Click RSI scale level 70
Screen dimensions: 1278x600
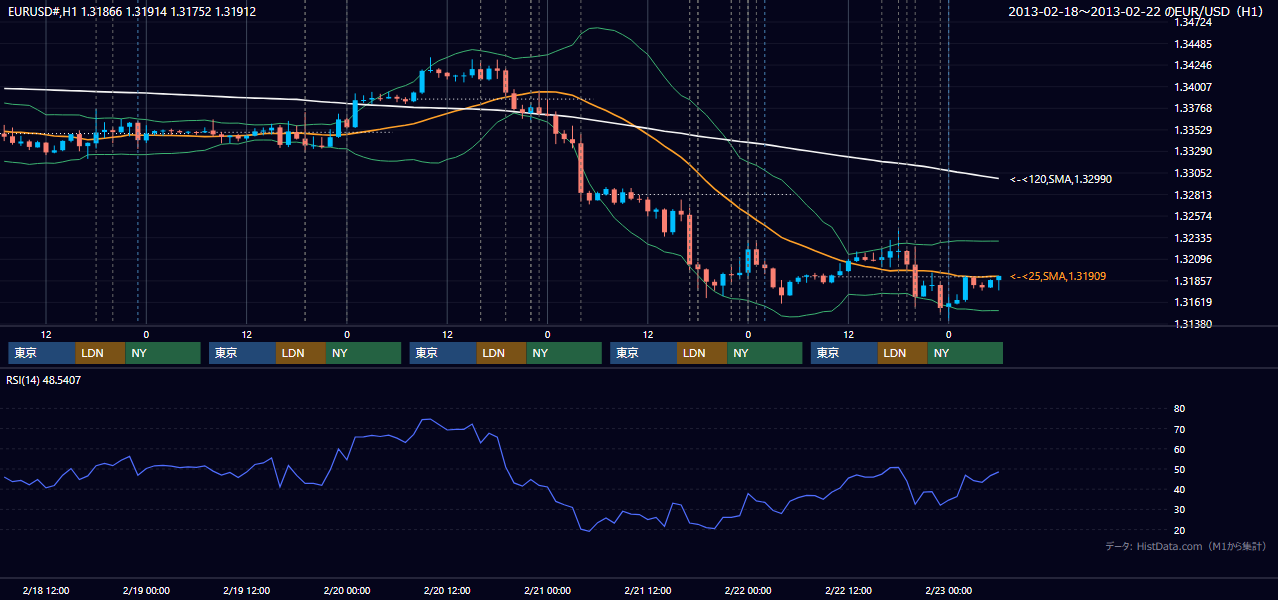tap(1180, 429)
